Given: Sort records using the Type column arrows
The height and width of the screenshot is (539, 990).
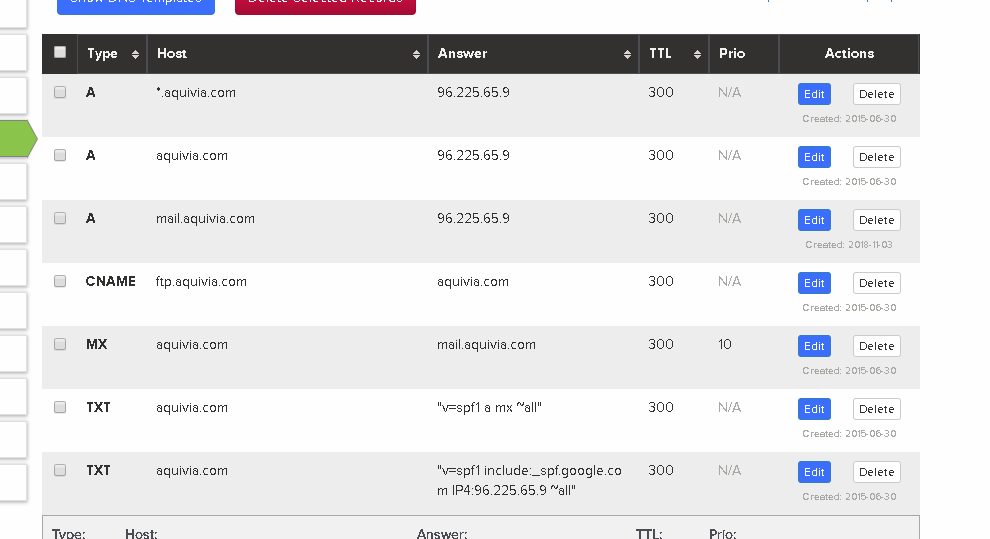Looking at the screenshot, I should pos(135,54).
